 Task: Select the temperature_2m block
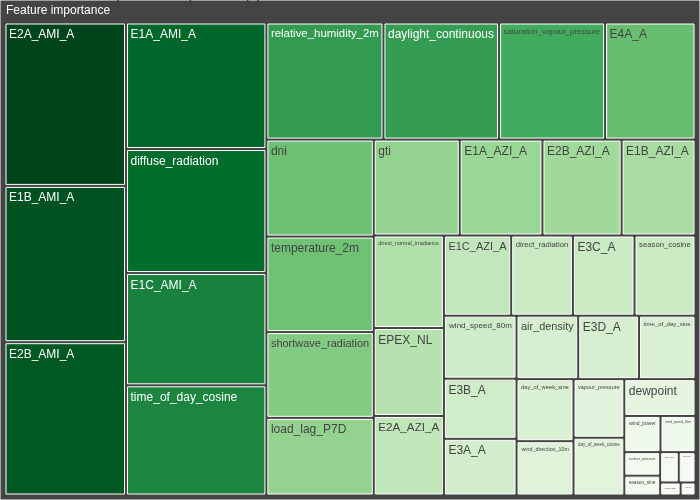coord(320,284)
